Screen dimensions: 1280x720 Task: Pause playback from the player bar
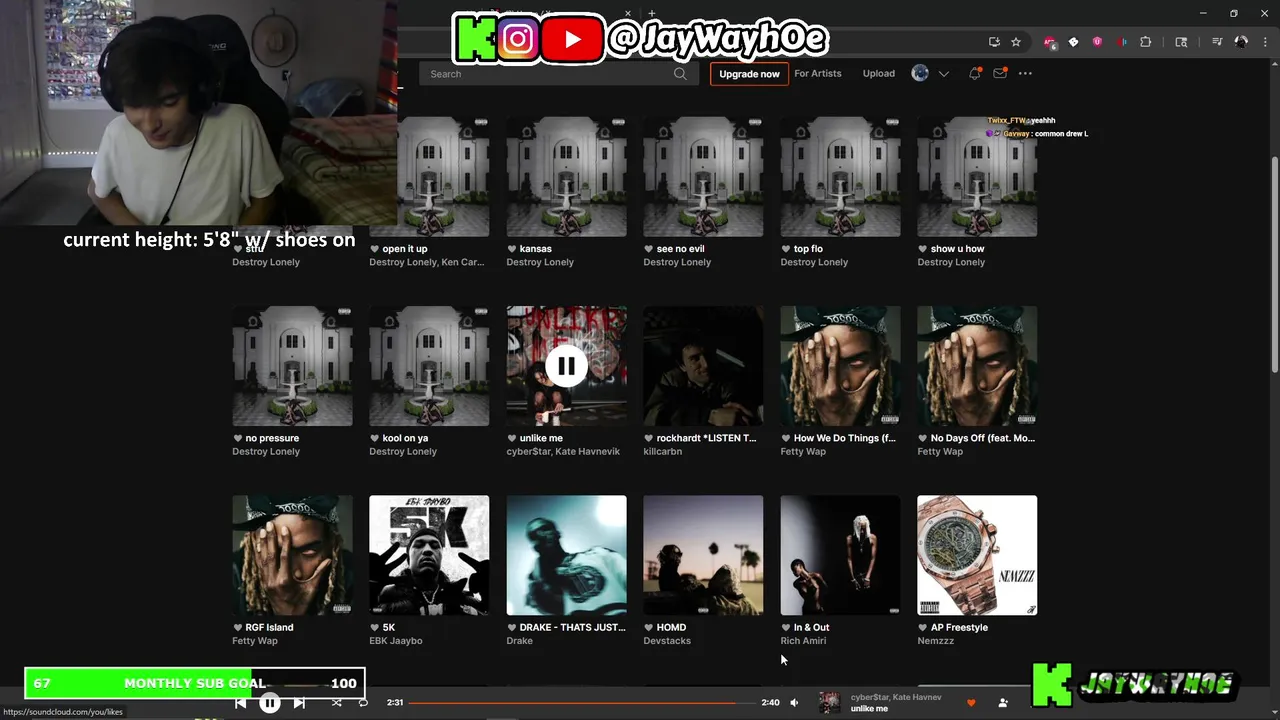point(270,703)
